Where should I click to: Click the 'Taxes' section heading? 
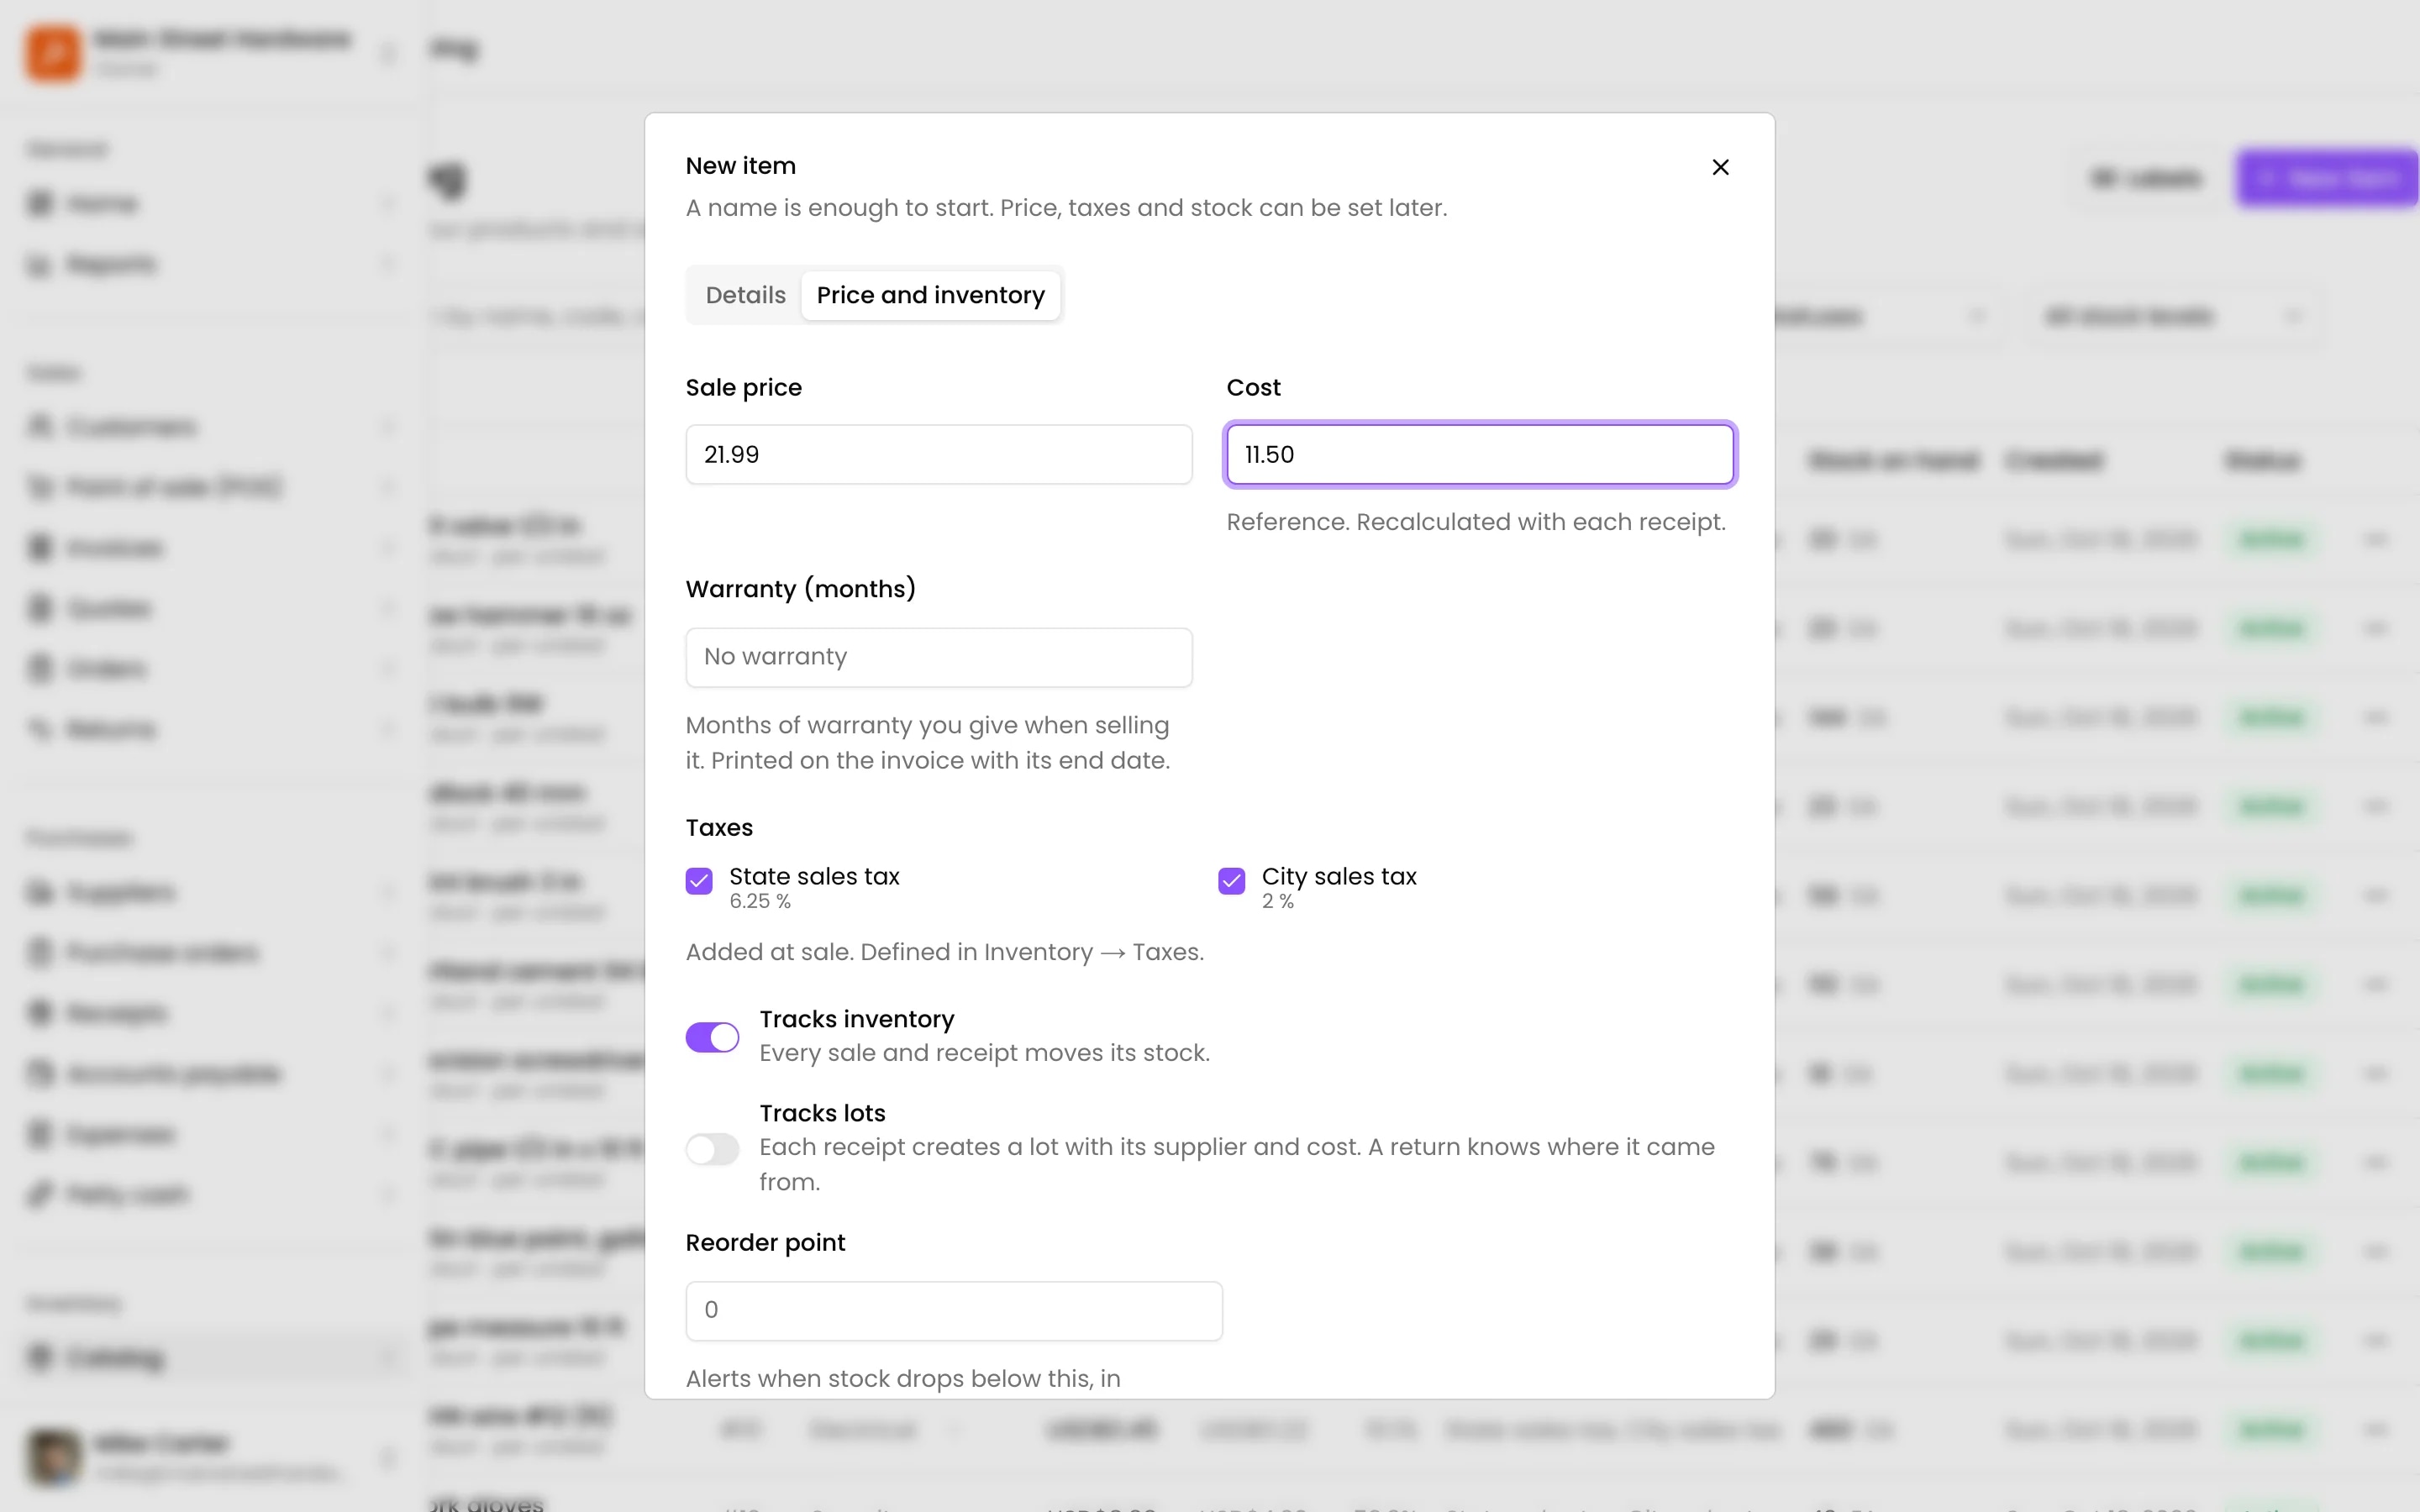(719, 828)
